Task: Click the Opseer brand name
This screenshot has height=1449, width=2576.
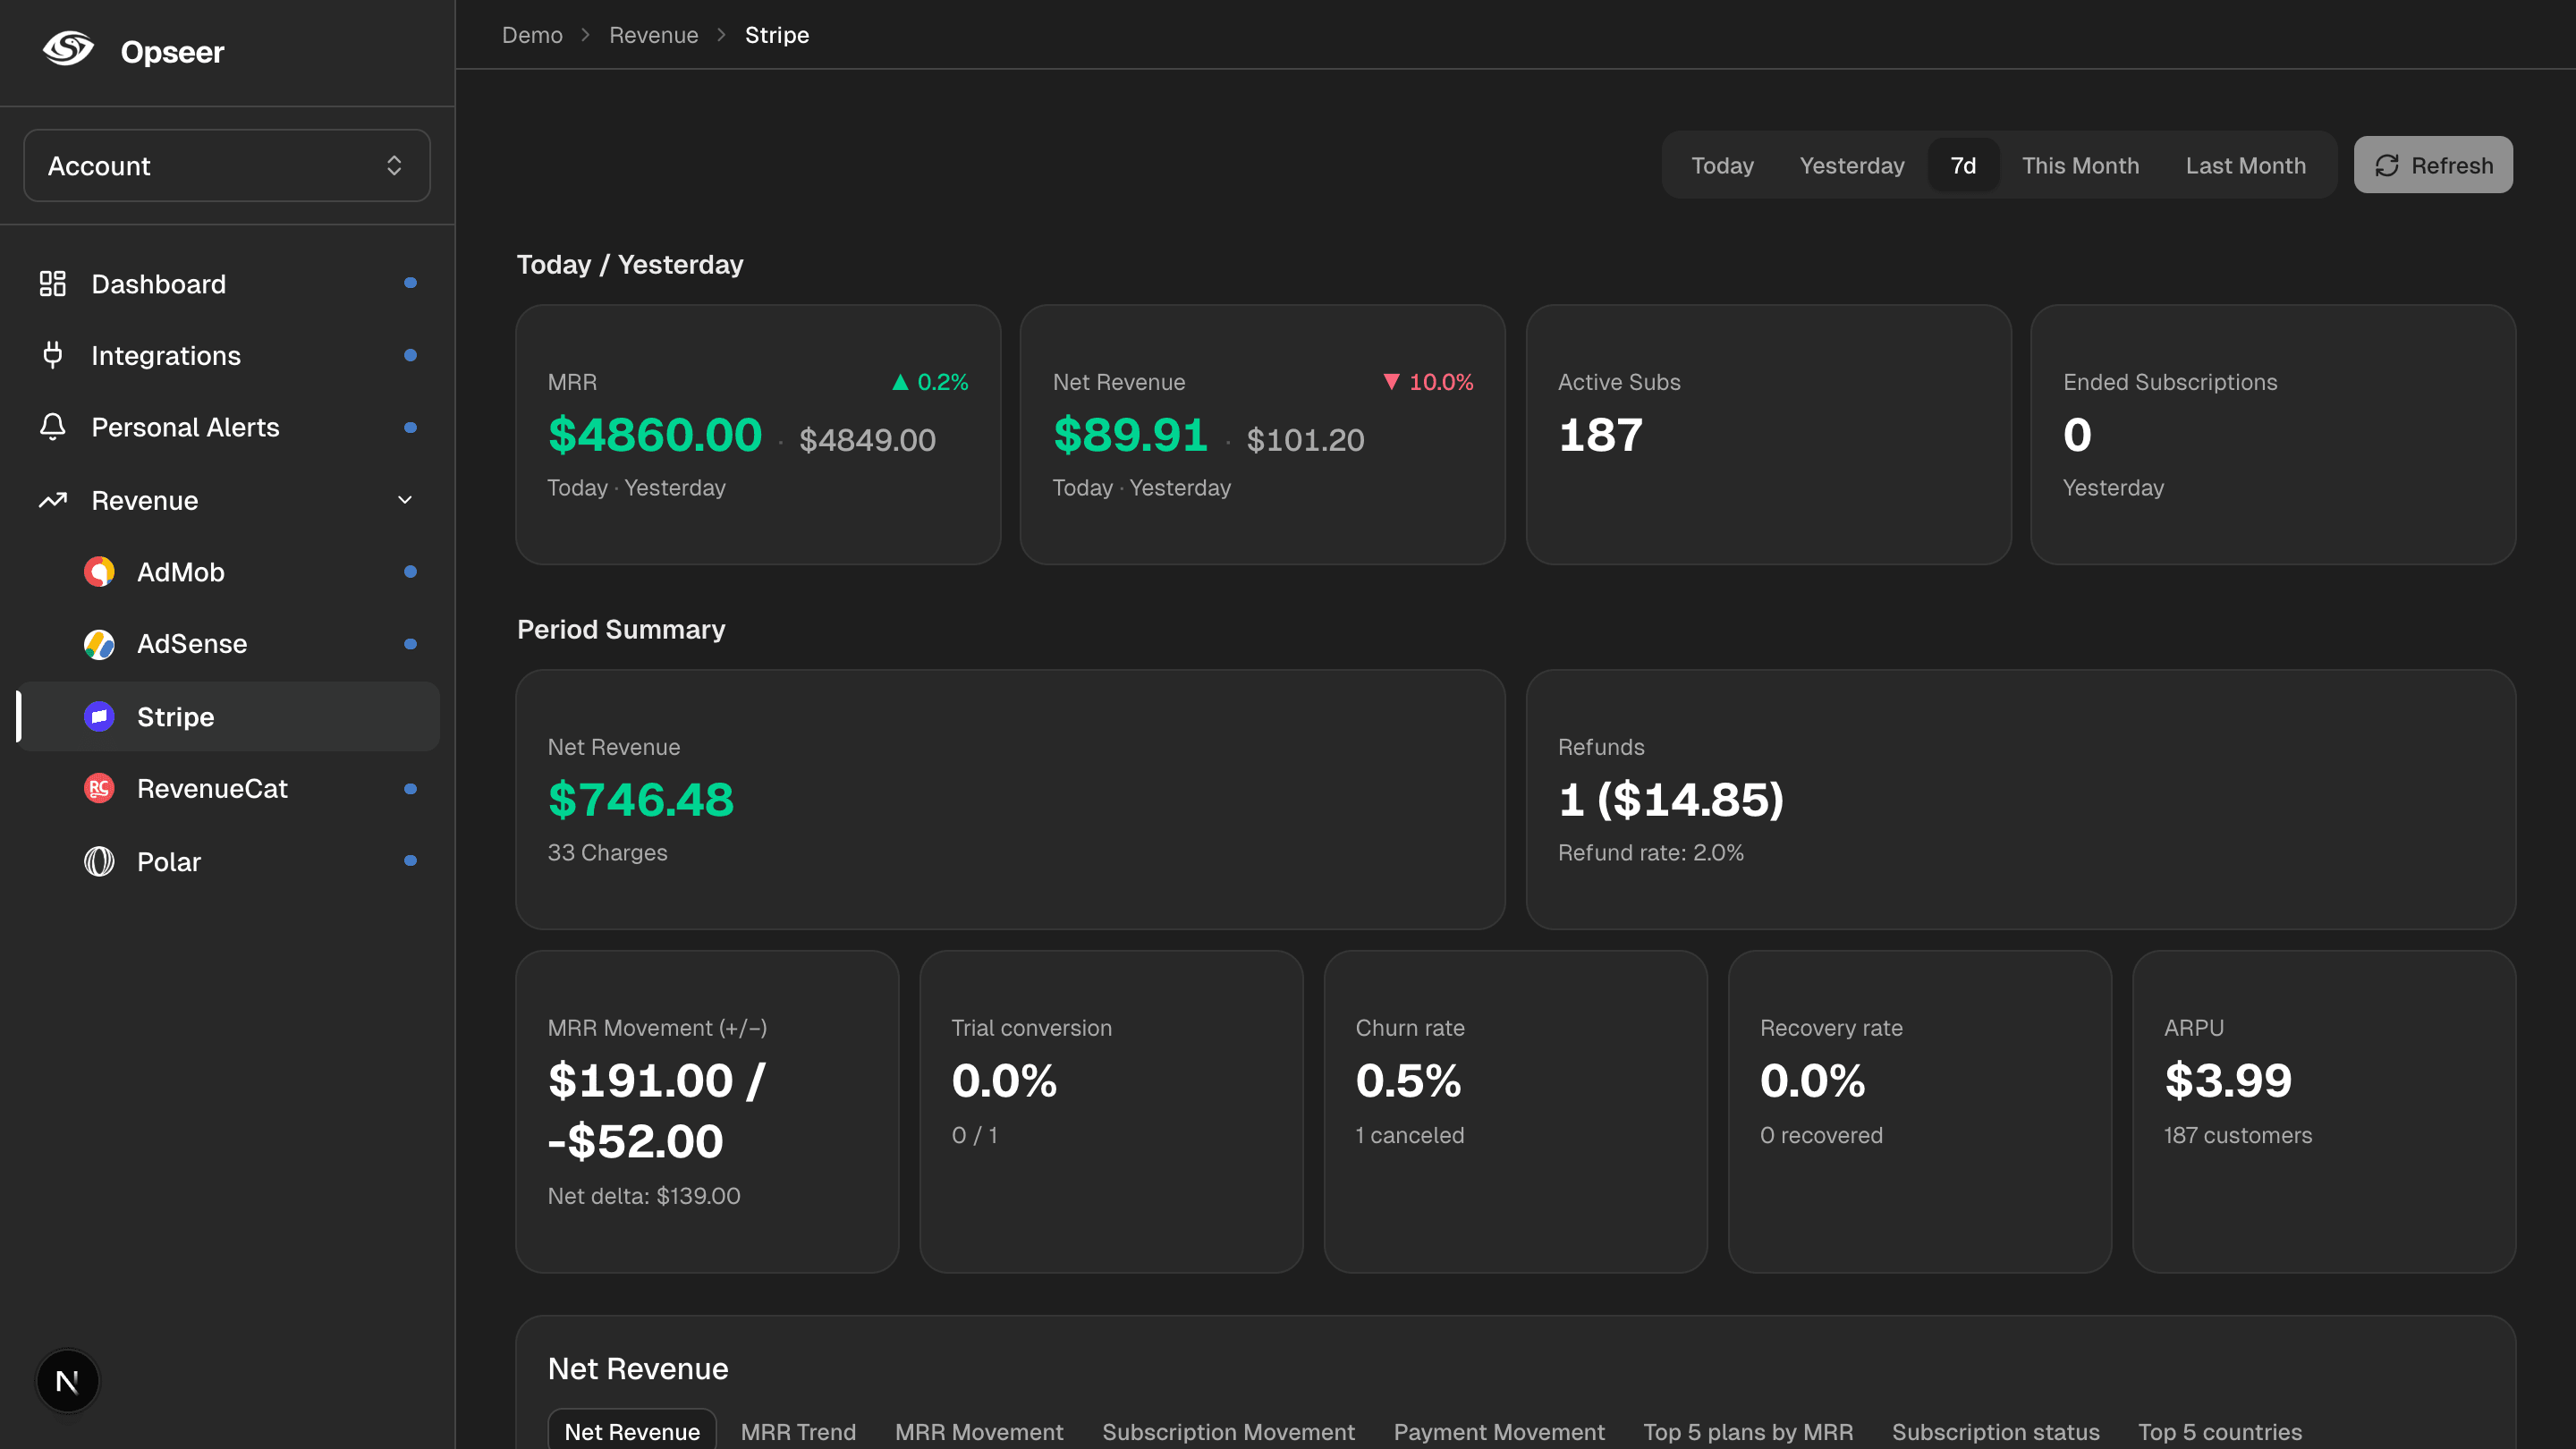Action: point(172,52)
